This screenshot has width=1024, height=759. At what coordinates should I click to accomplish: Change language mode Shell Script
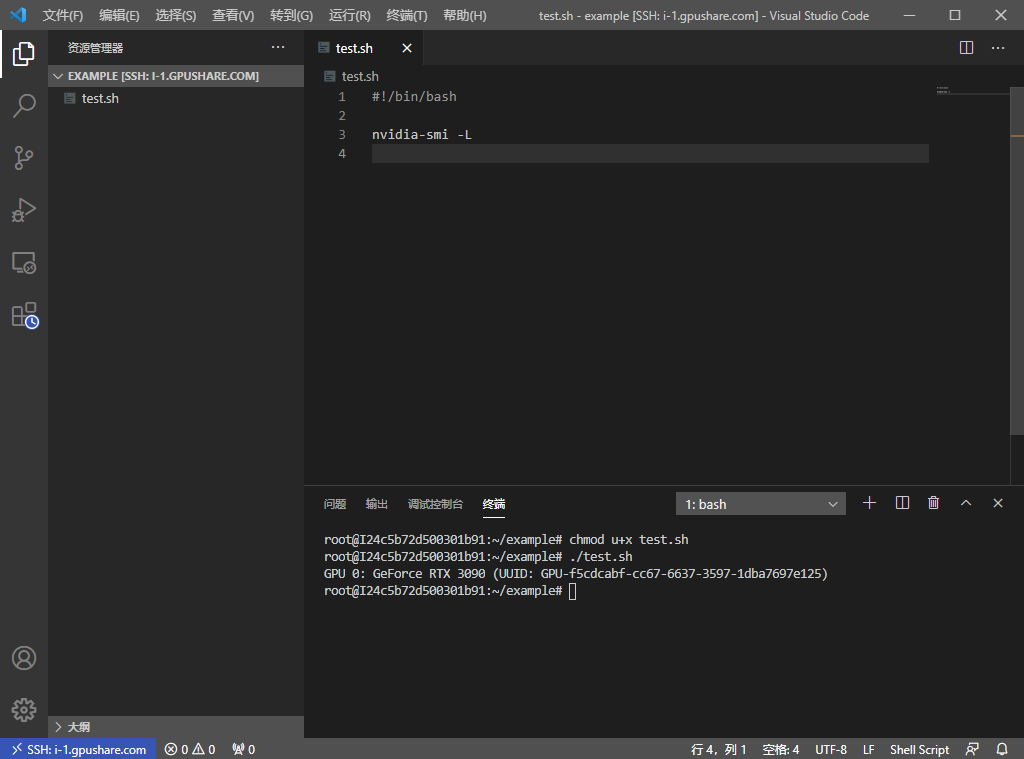pyautogui.click(x=919, y=749)
